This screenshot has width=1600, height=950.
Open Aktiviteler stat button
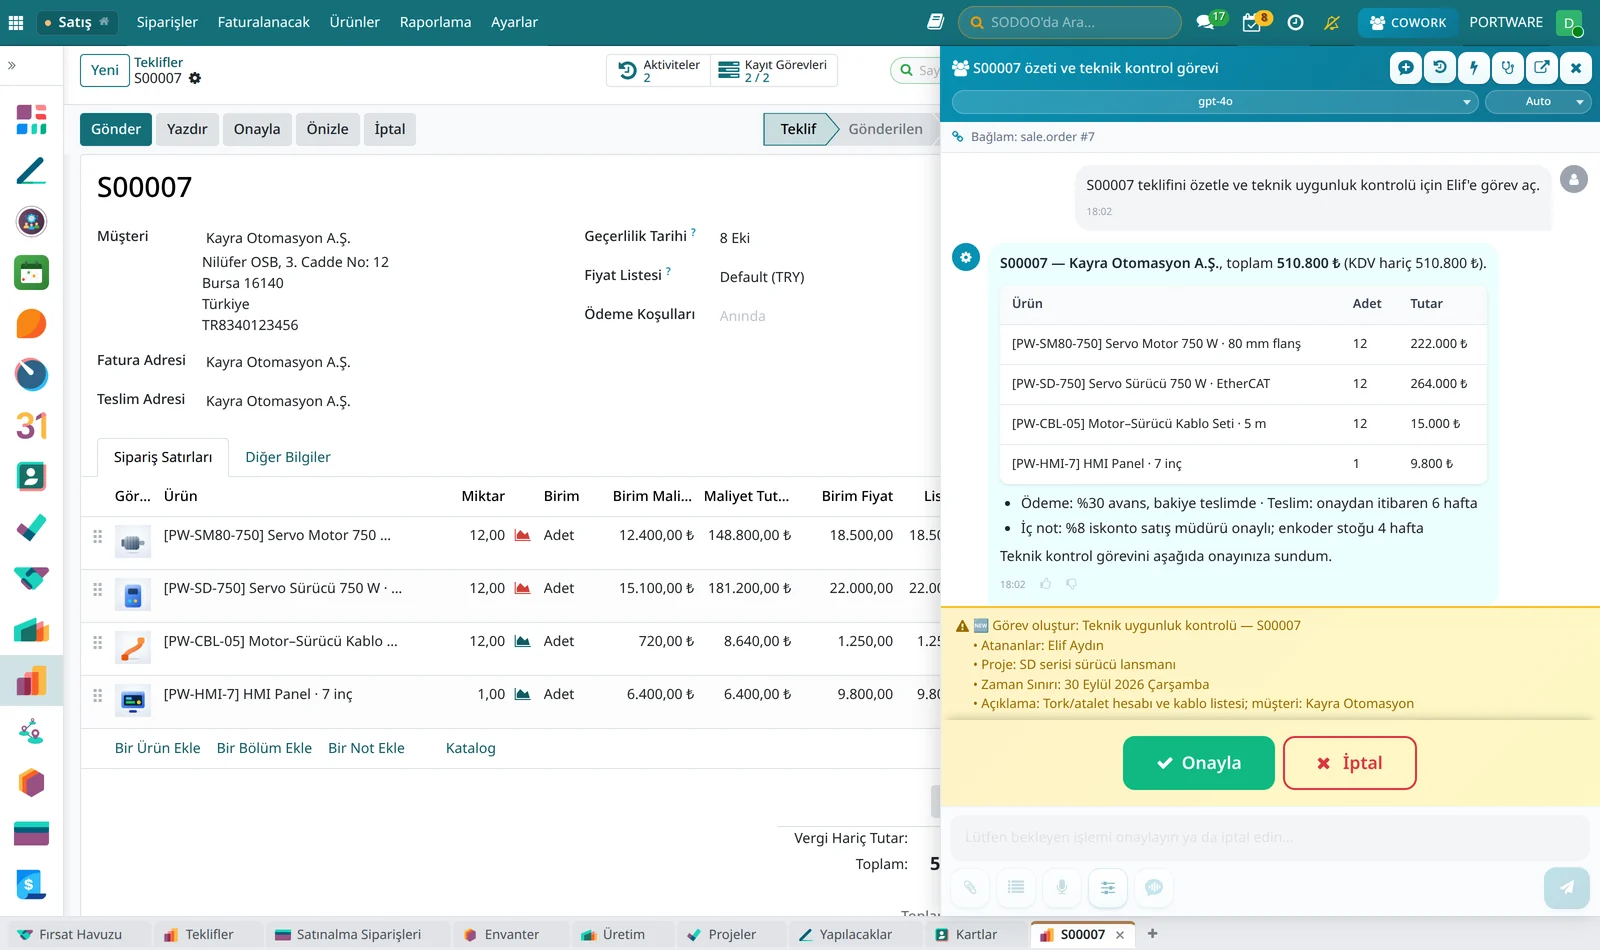click(x=658, y=70)
